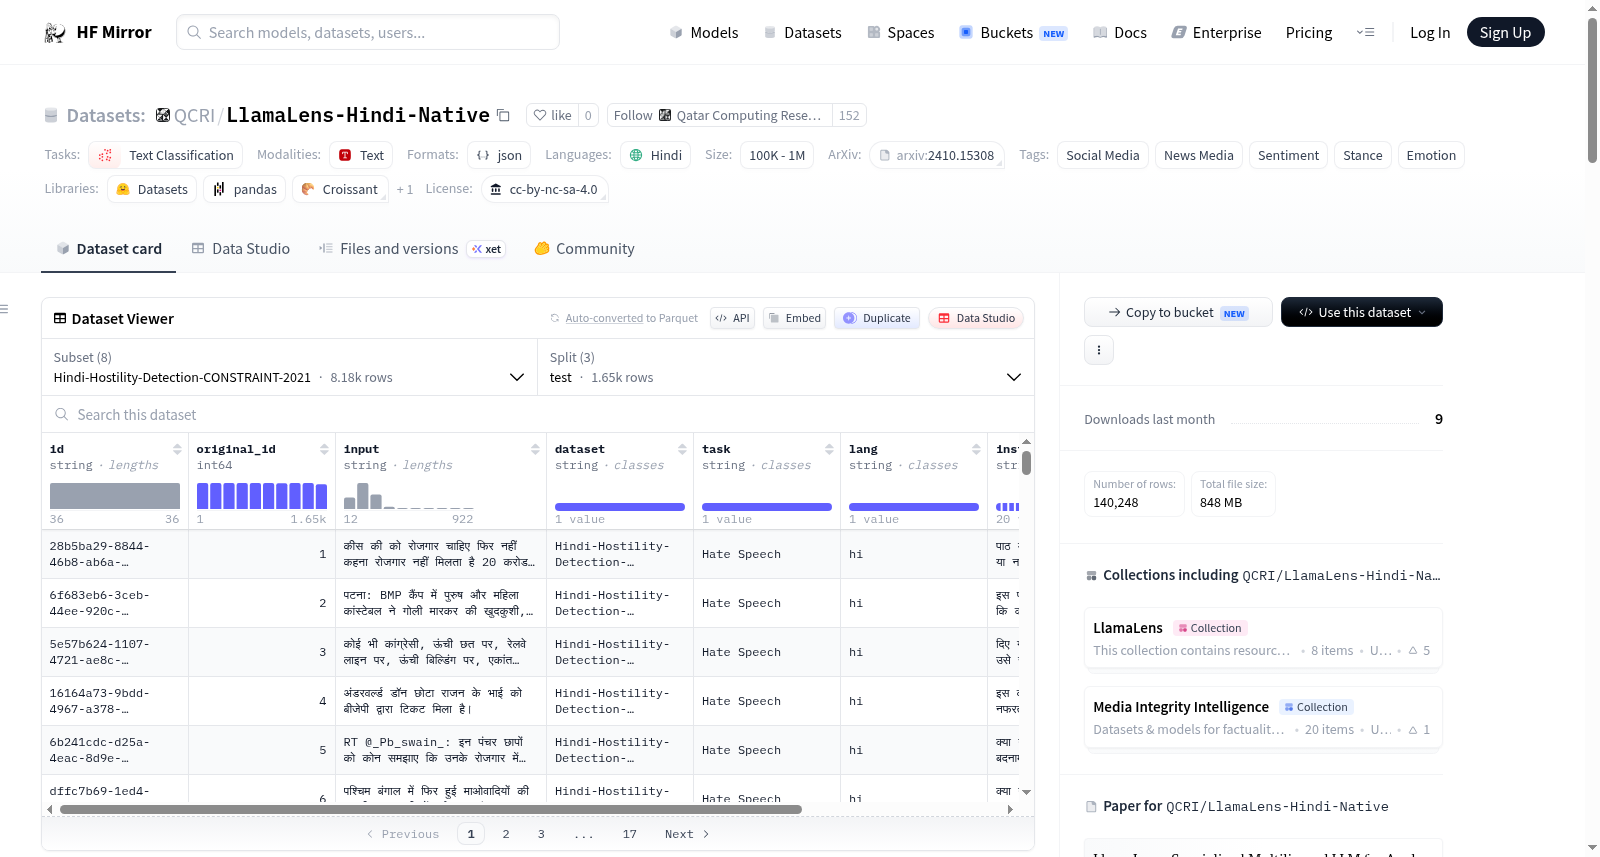Click the pandas library tag
This screenshot has width=1600, height=857.
245,189
